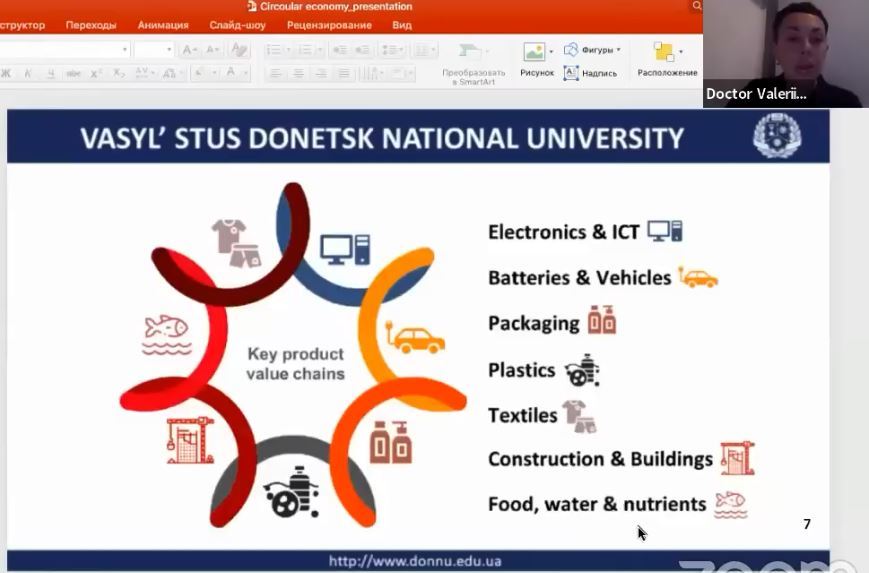Select the university crest logo on the slide
Viewport: 869px width, 573px height.
click(777, 136)
